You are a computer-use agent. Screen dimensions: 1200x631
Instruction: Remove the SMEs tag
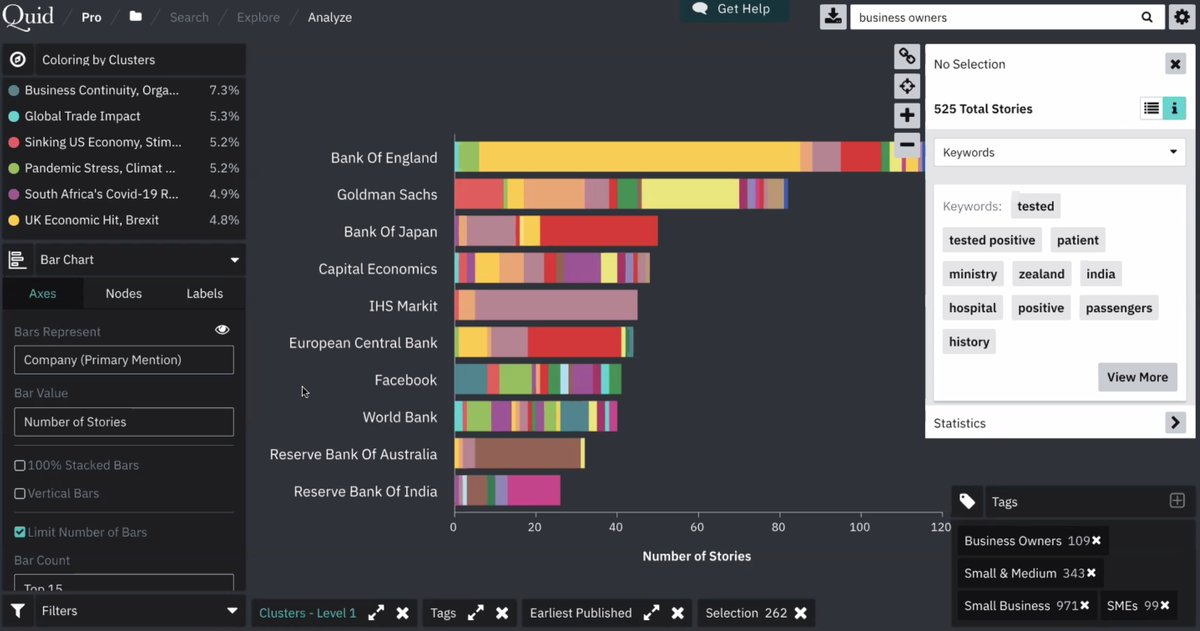[1165, 606]
